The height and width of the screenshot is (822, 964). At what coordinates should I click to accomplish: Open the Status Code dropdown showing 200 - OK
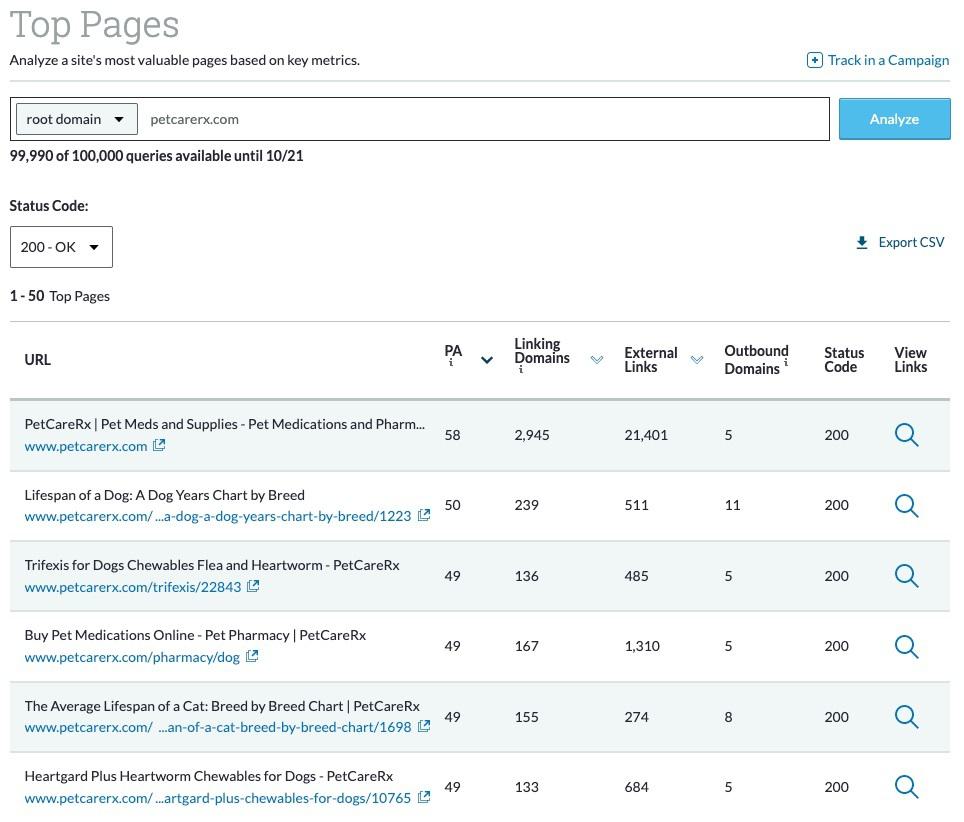click(x=61, y=246)
